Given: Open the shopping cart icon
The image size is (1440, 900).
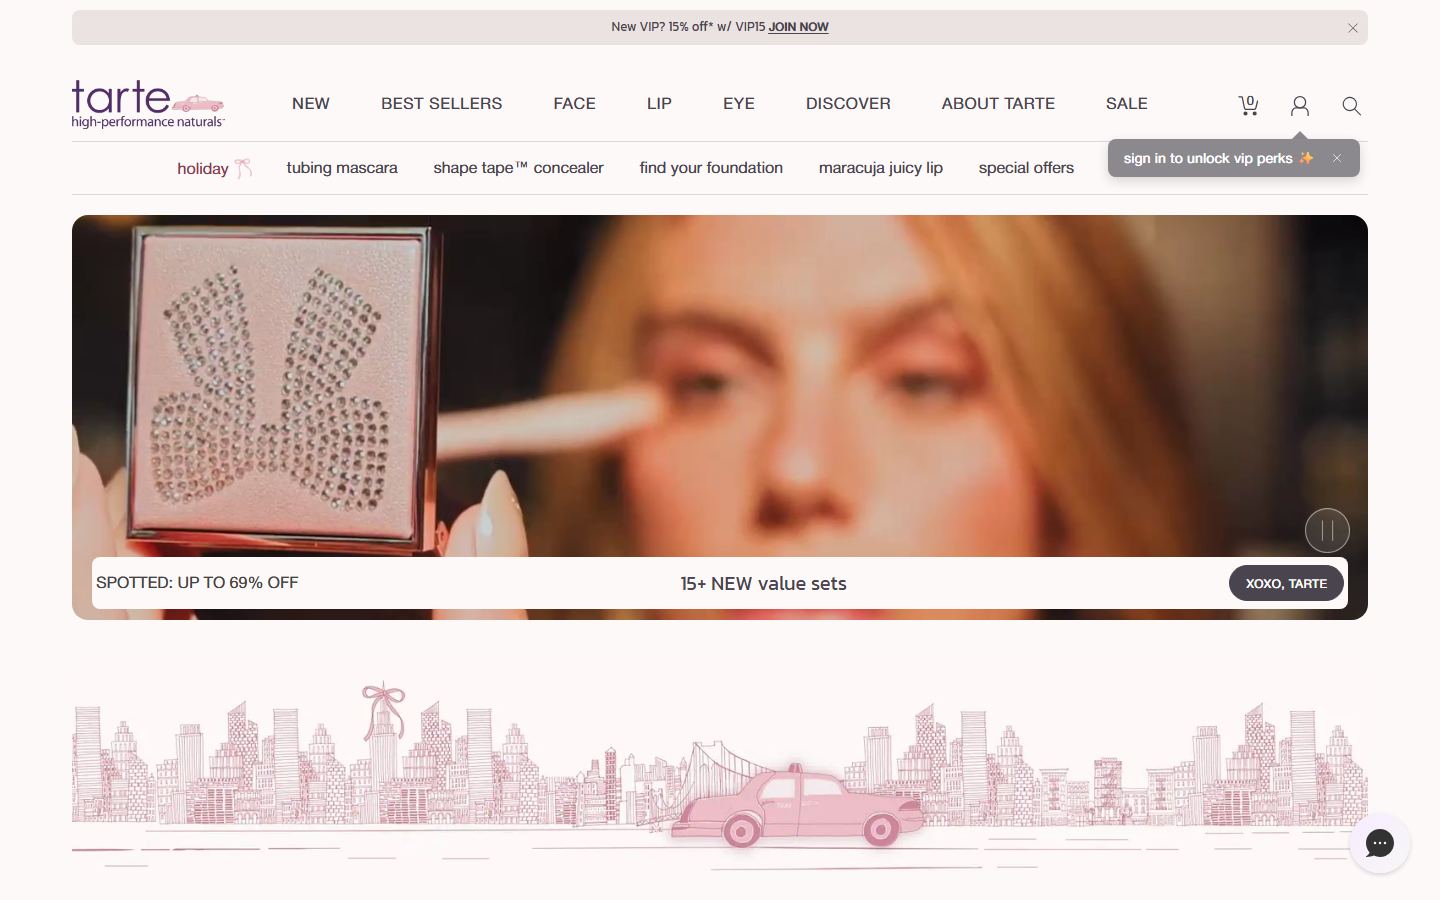Looking at the screenshot, I should point(1248,105).
